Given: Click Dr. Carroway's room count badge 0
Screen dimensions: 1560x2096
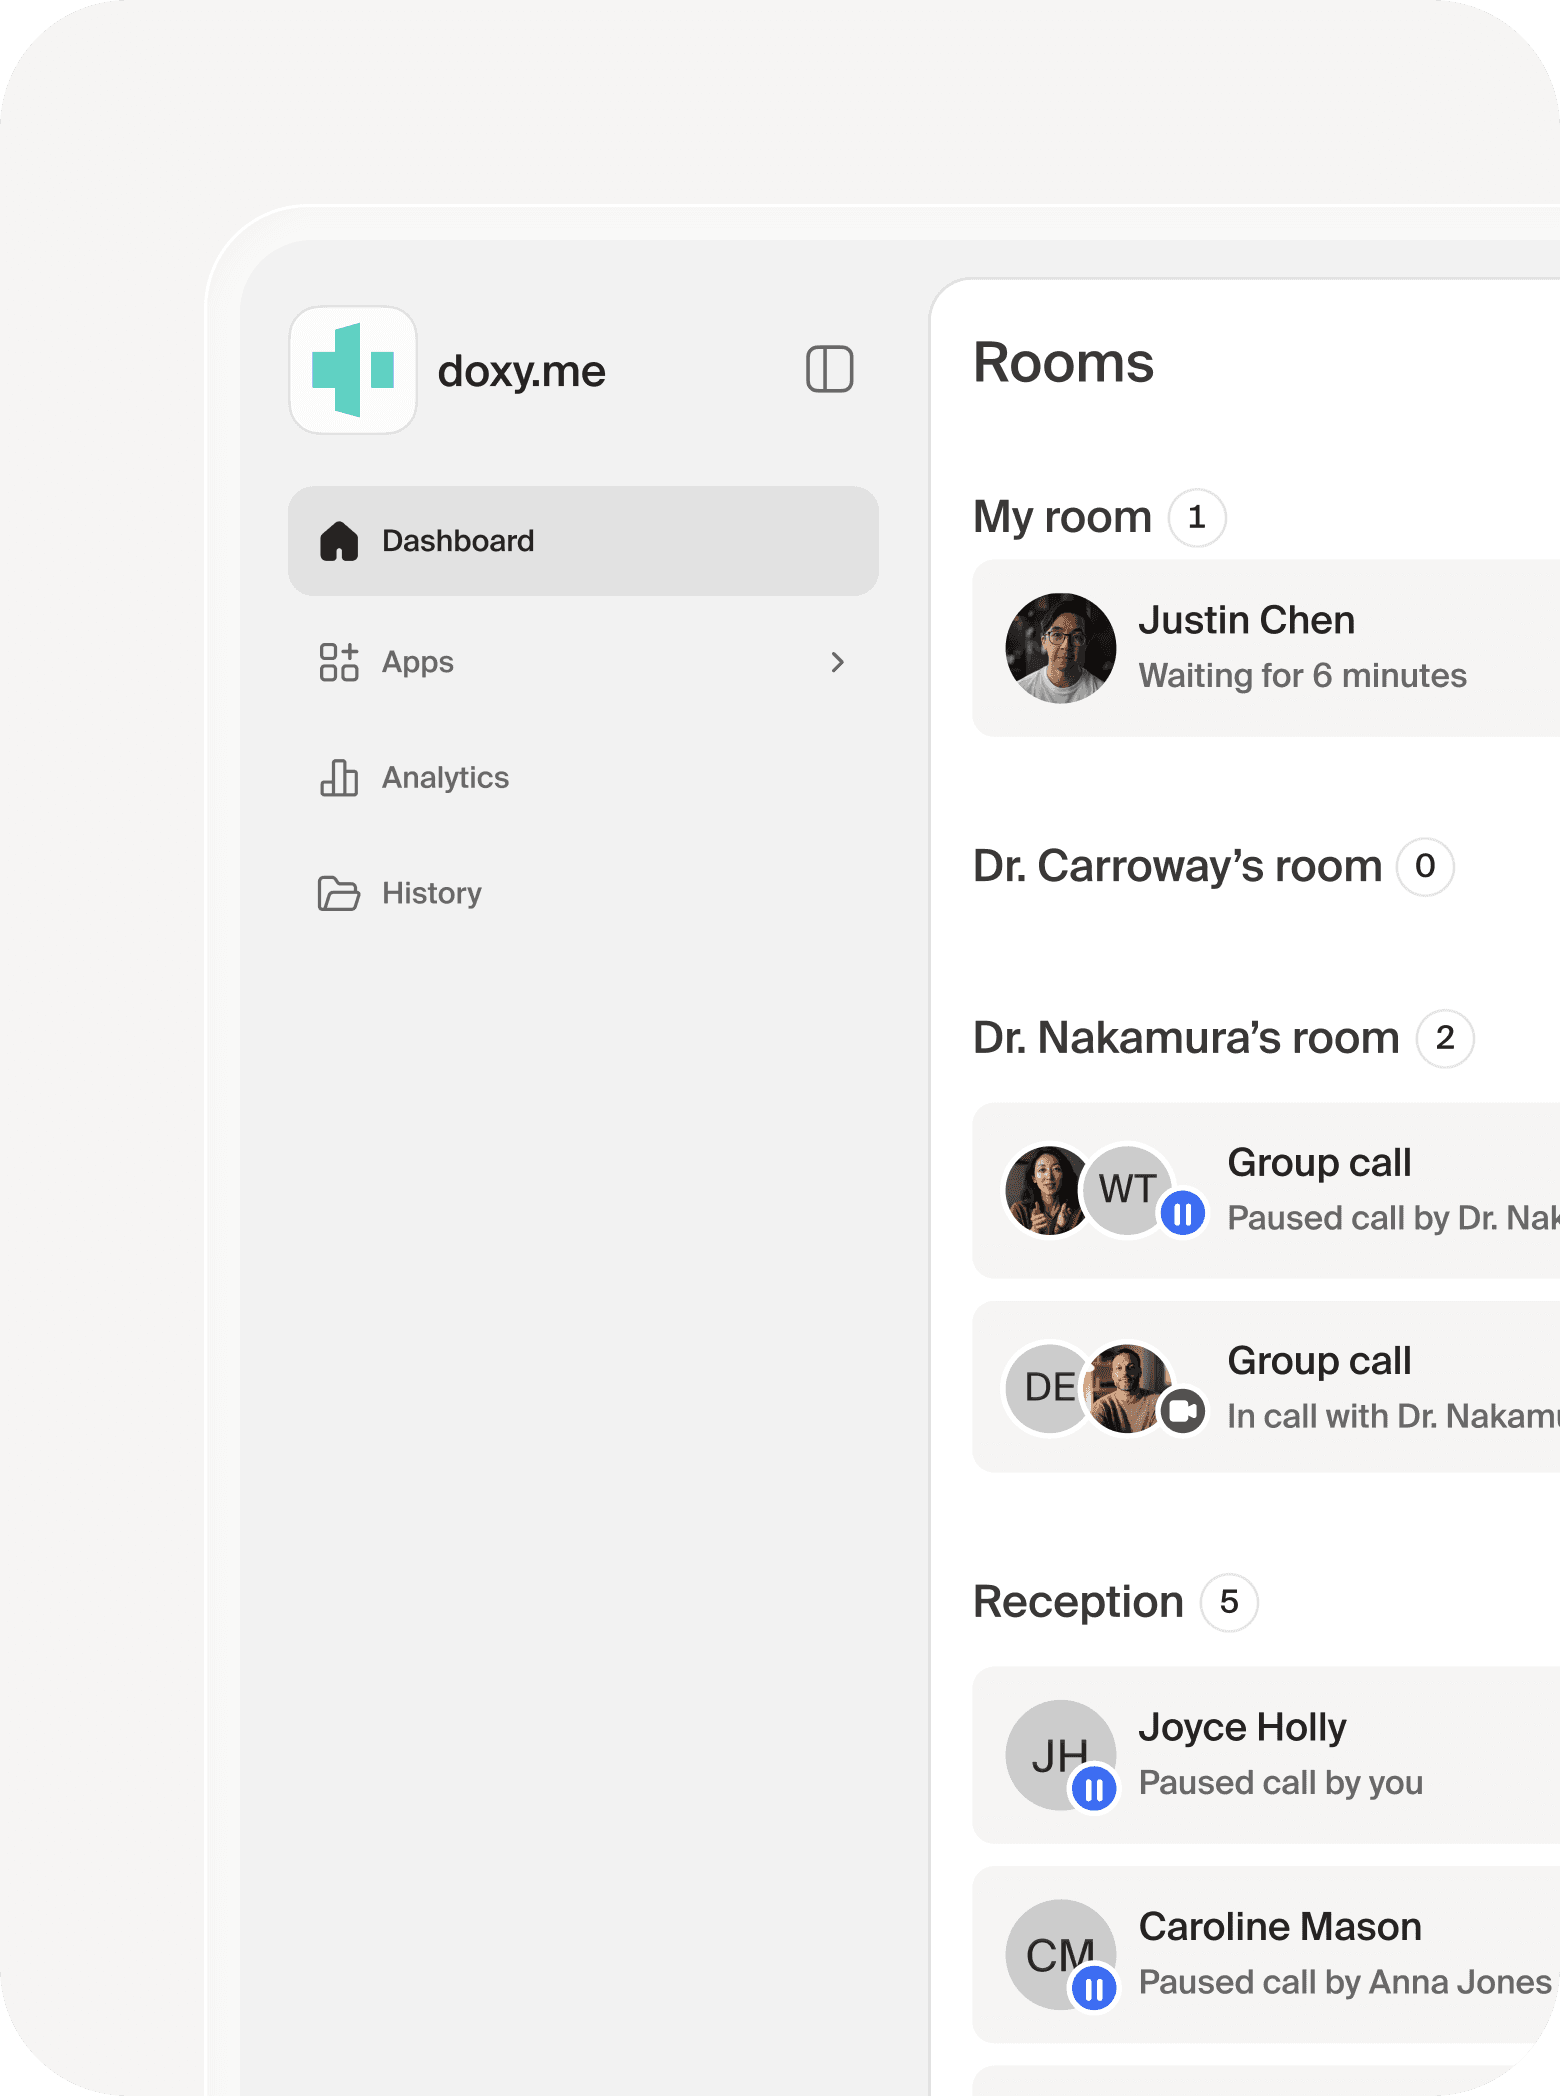Looking at the screenshot, I should coord(1425,866).
